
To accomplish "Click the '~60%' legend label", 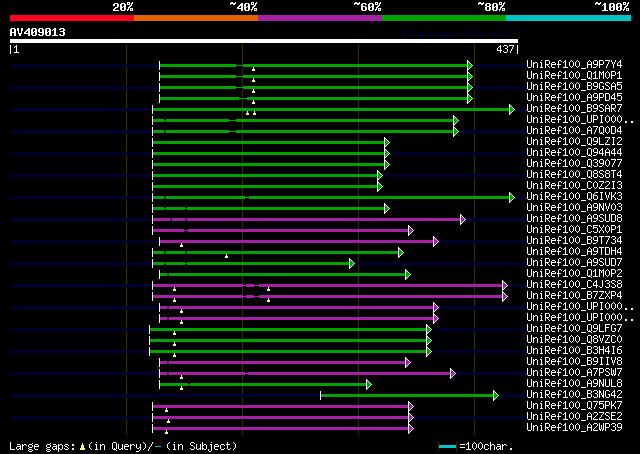I will pyautogui.click(x=367, y=7).
